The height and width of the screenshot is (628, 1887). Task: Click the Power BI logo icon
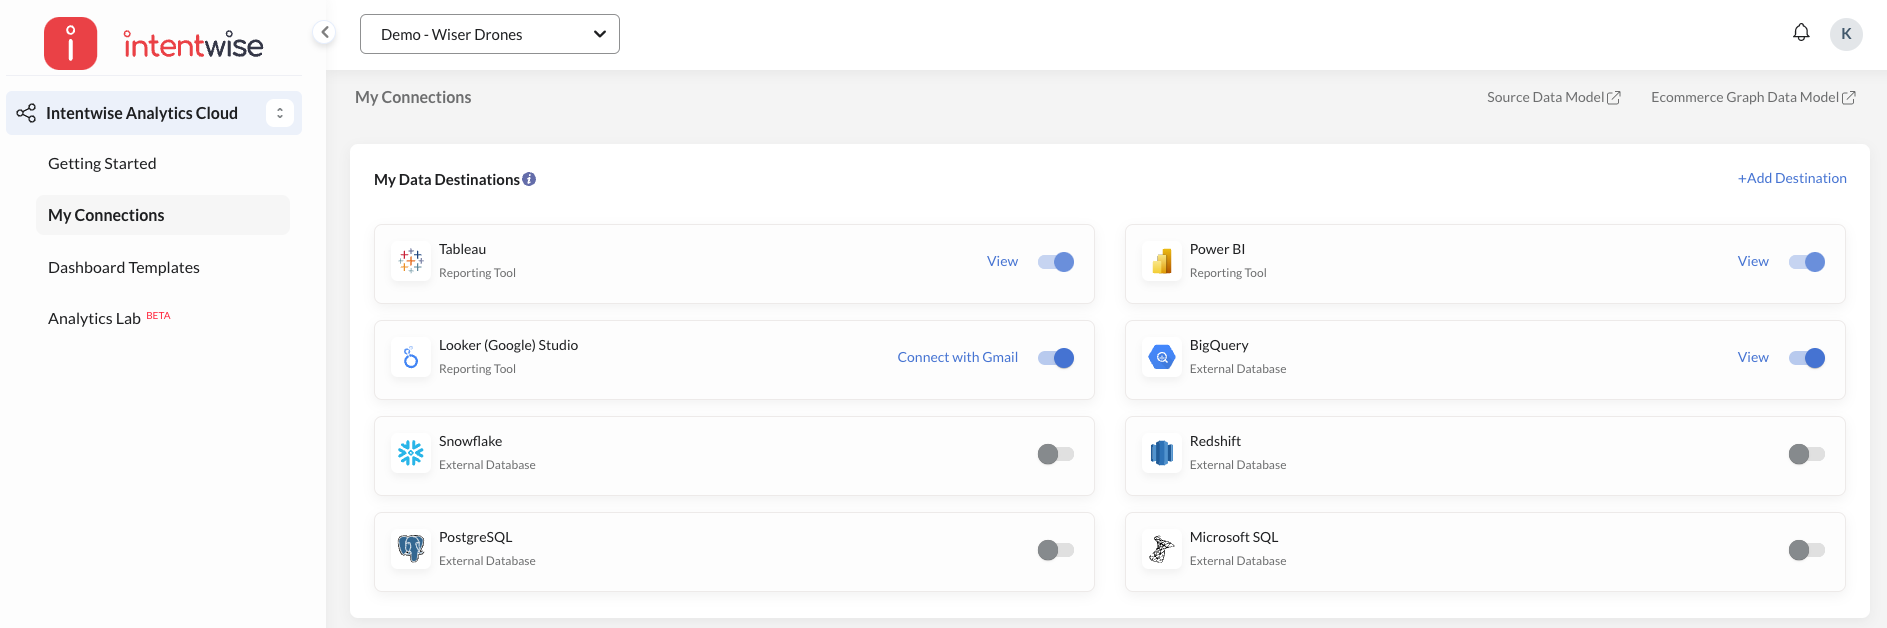(1162, 261)
